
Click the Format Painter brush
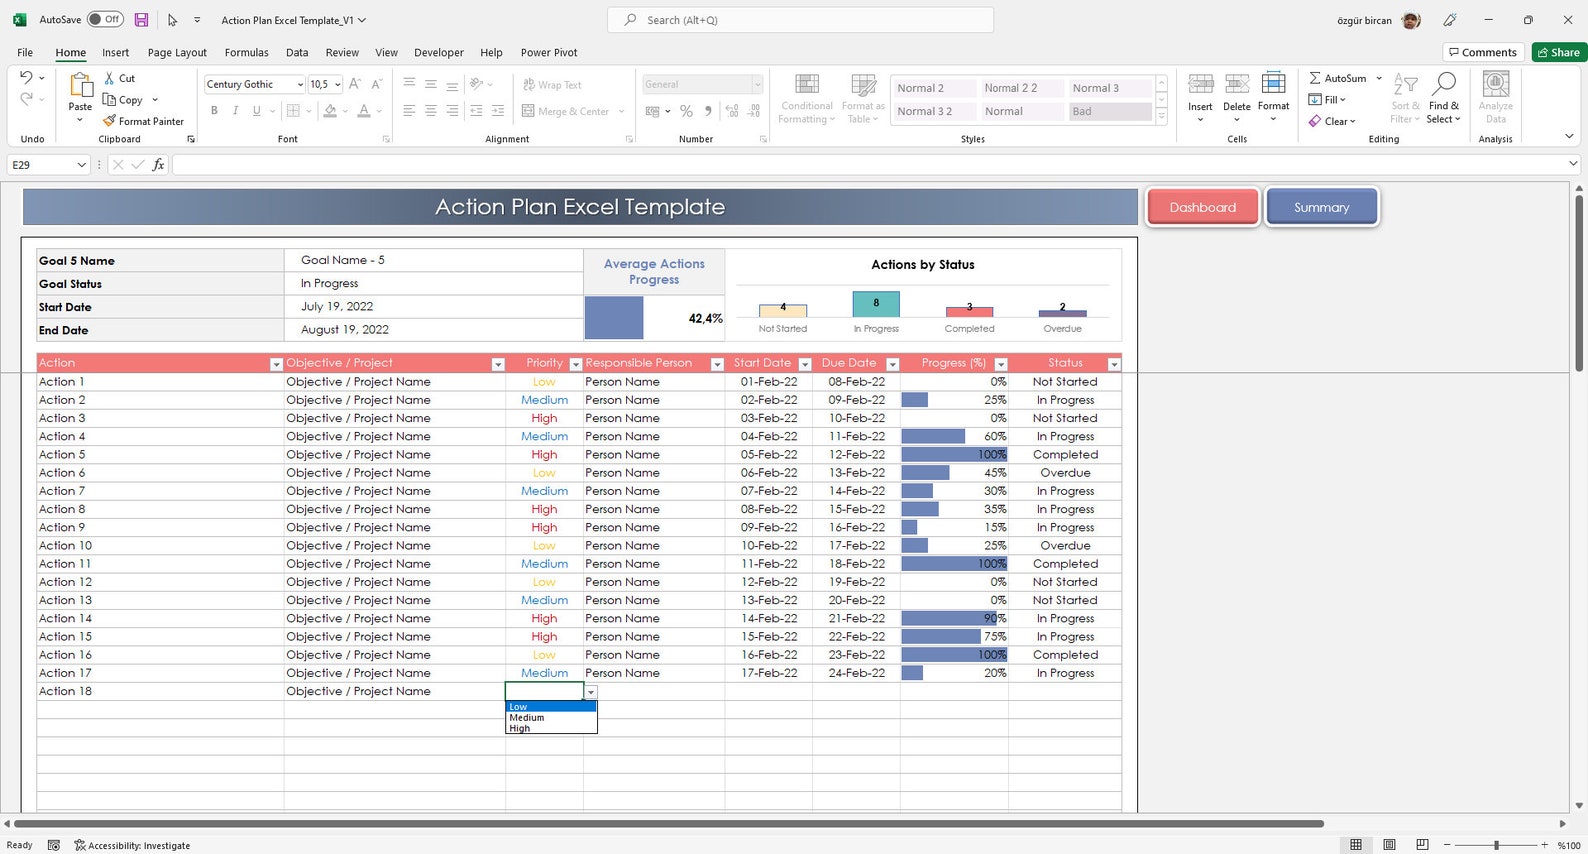tap(110, 121)
